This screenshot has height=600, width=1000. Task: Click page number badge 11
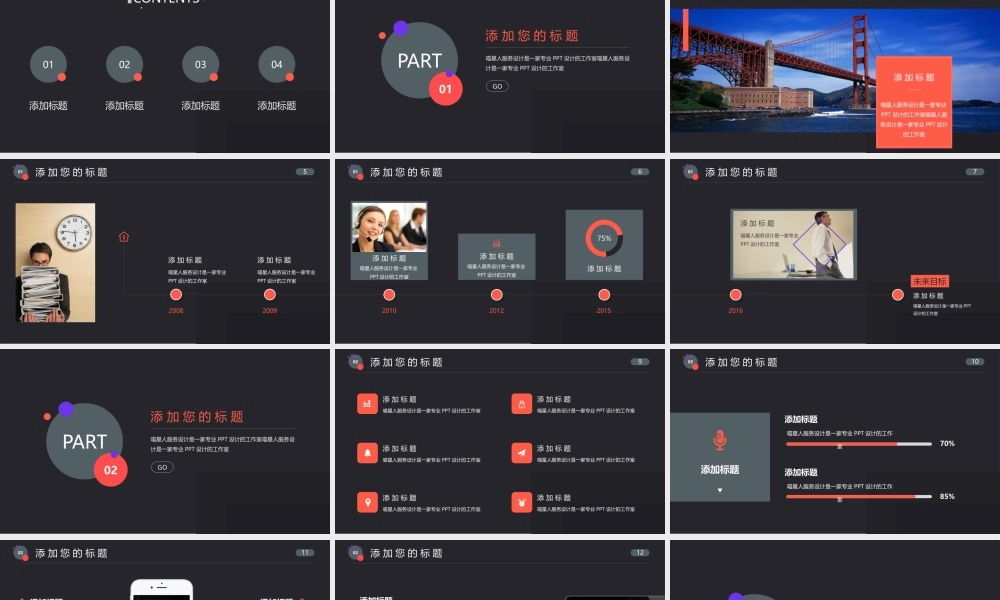point(305,552)
